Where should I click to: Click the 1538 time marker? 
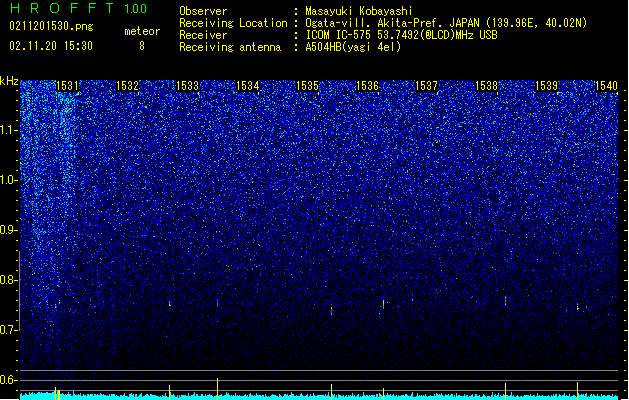click(487, 85)
